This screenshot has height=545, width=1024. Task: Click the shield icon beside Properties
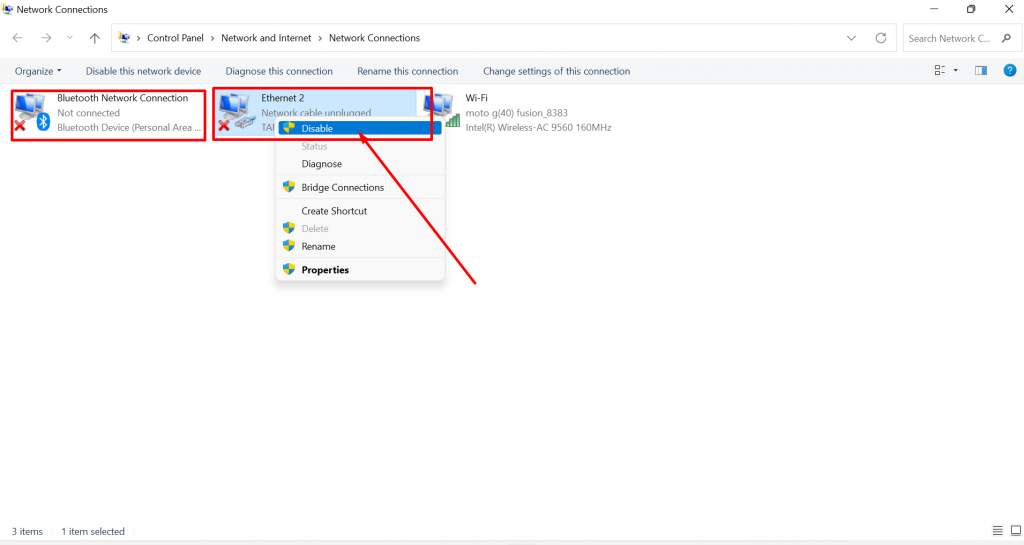pos(289,269)
